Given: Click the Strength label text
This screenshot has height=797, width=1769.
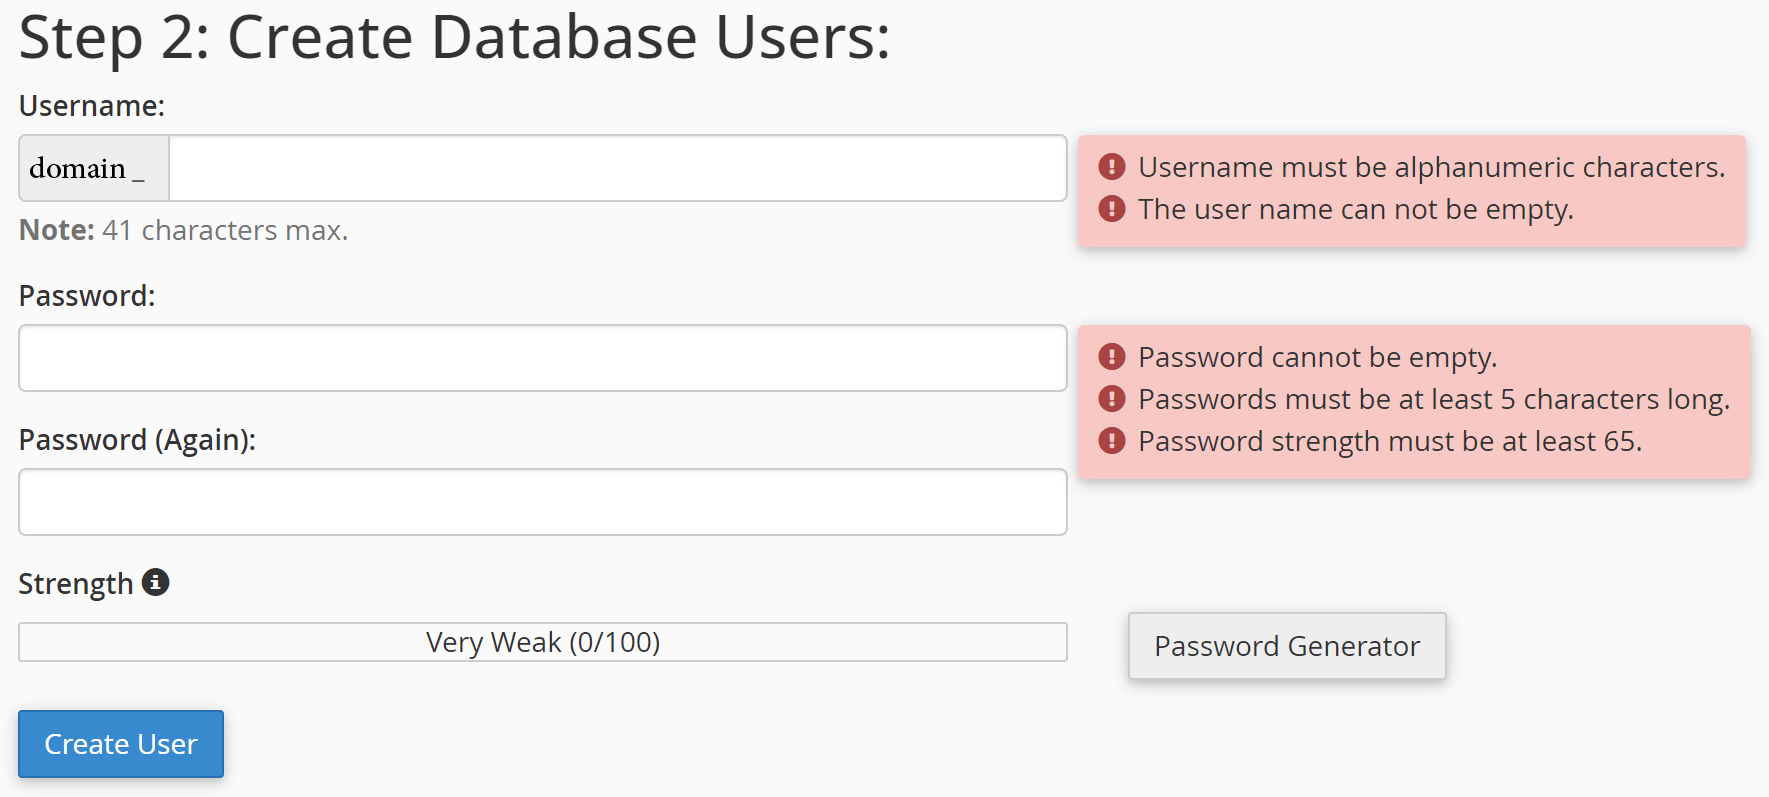Looking at the screenshot, I should tap(76, 584).
